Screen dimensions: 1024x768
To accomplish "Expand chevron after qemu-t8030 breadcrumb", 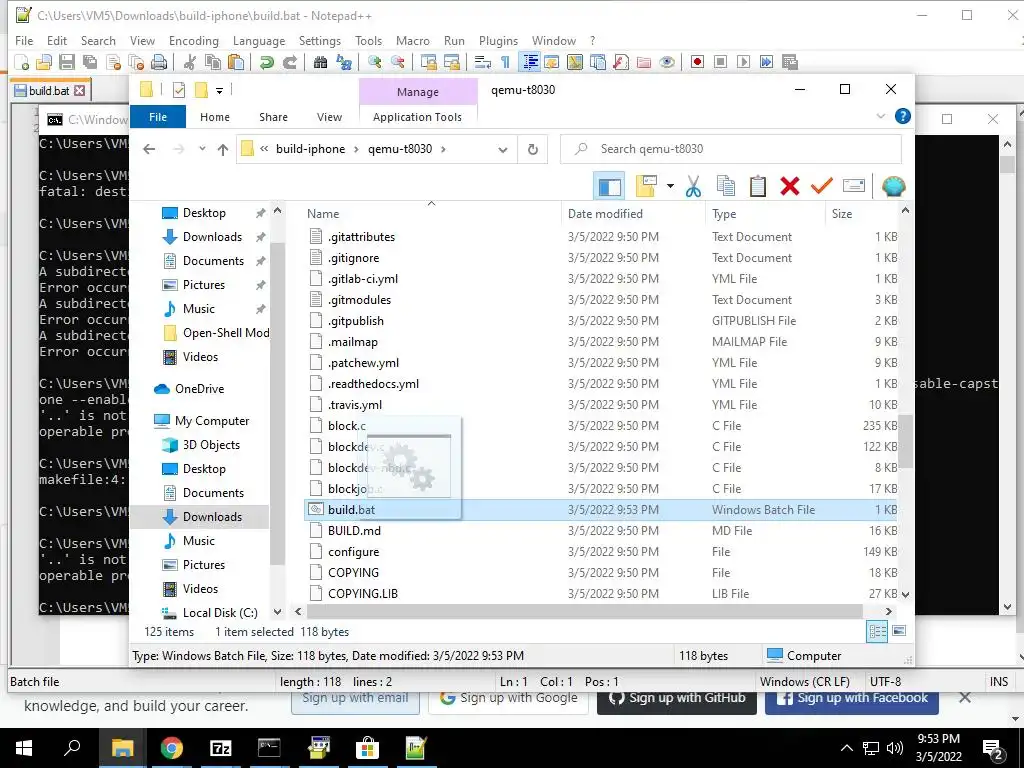I will (443, 149).
